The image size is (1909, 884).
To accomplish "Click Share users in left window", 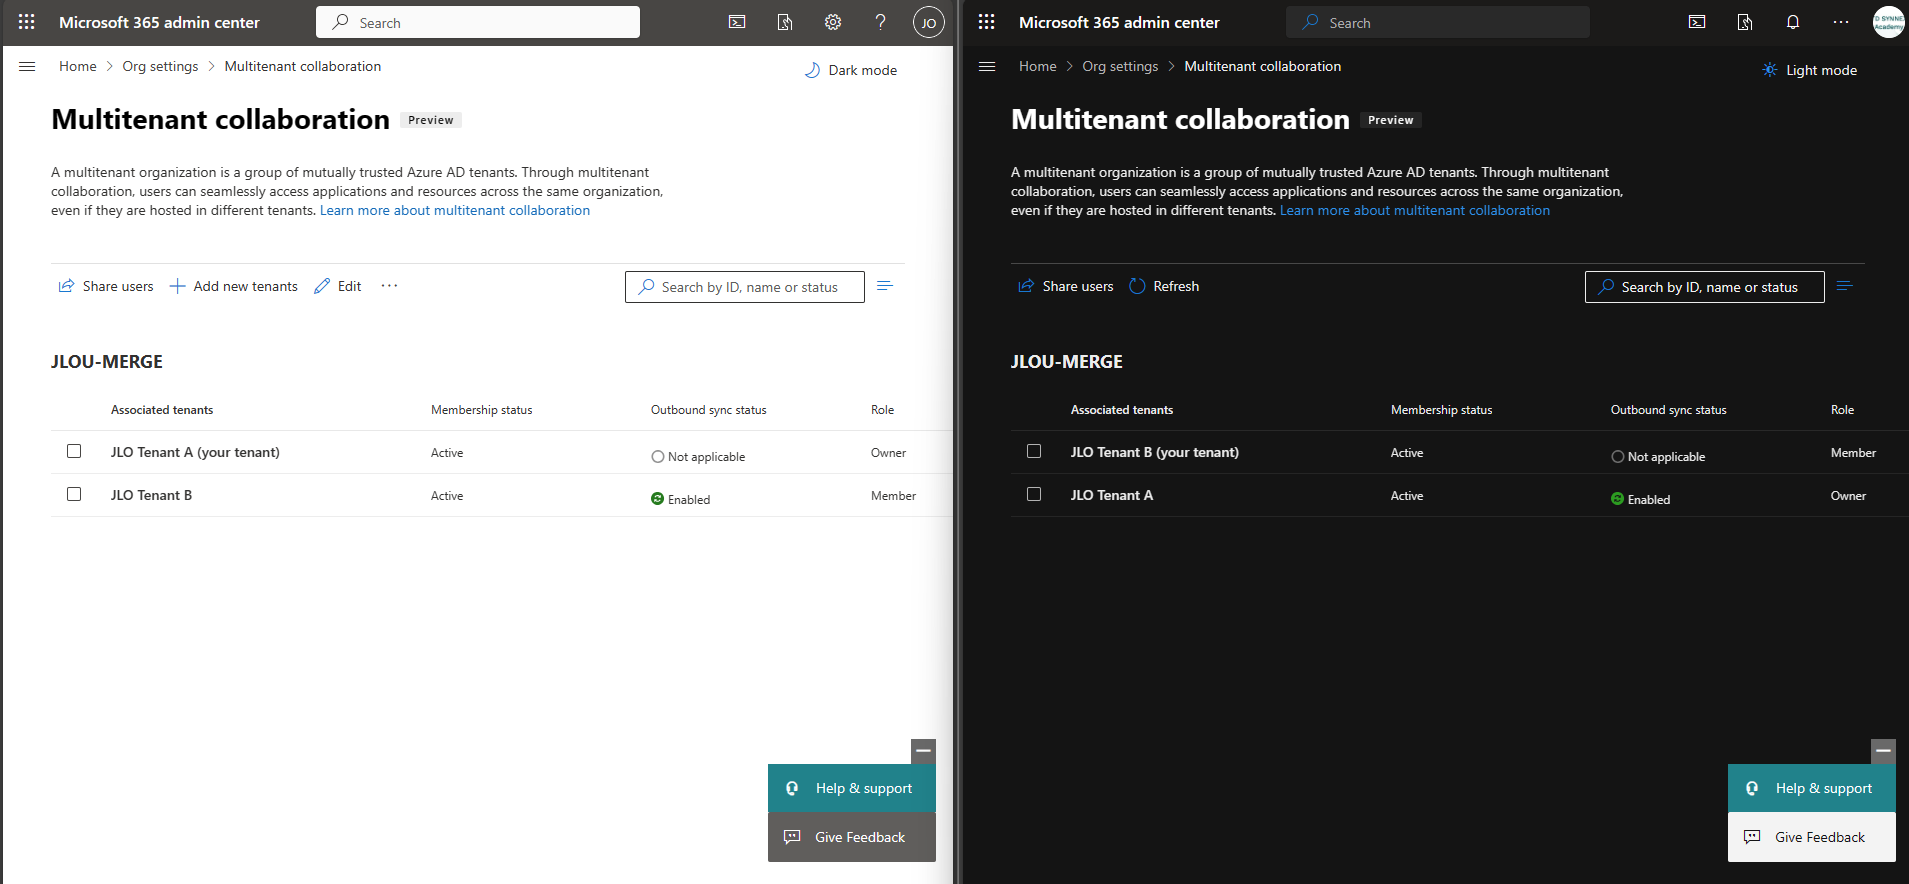I will pyautogui.click(x=106, y=286).
